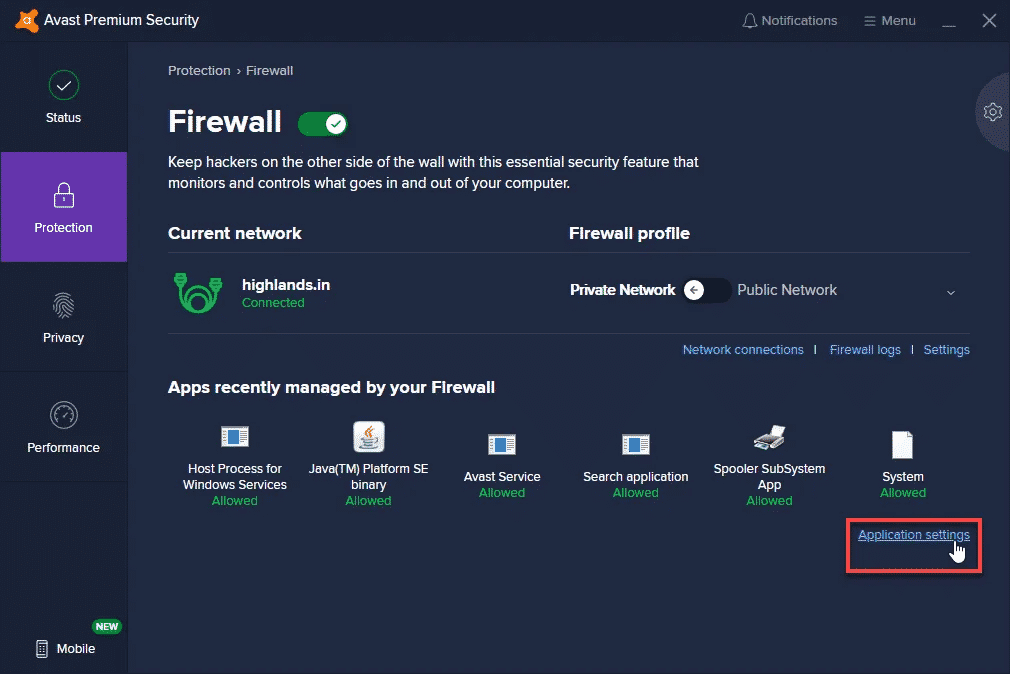Viewport: 1010px width, 674px height.
Task: Open the Privacy section
Action: pos(63,317)
